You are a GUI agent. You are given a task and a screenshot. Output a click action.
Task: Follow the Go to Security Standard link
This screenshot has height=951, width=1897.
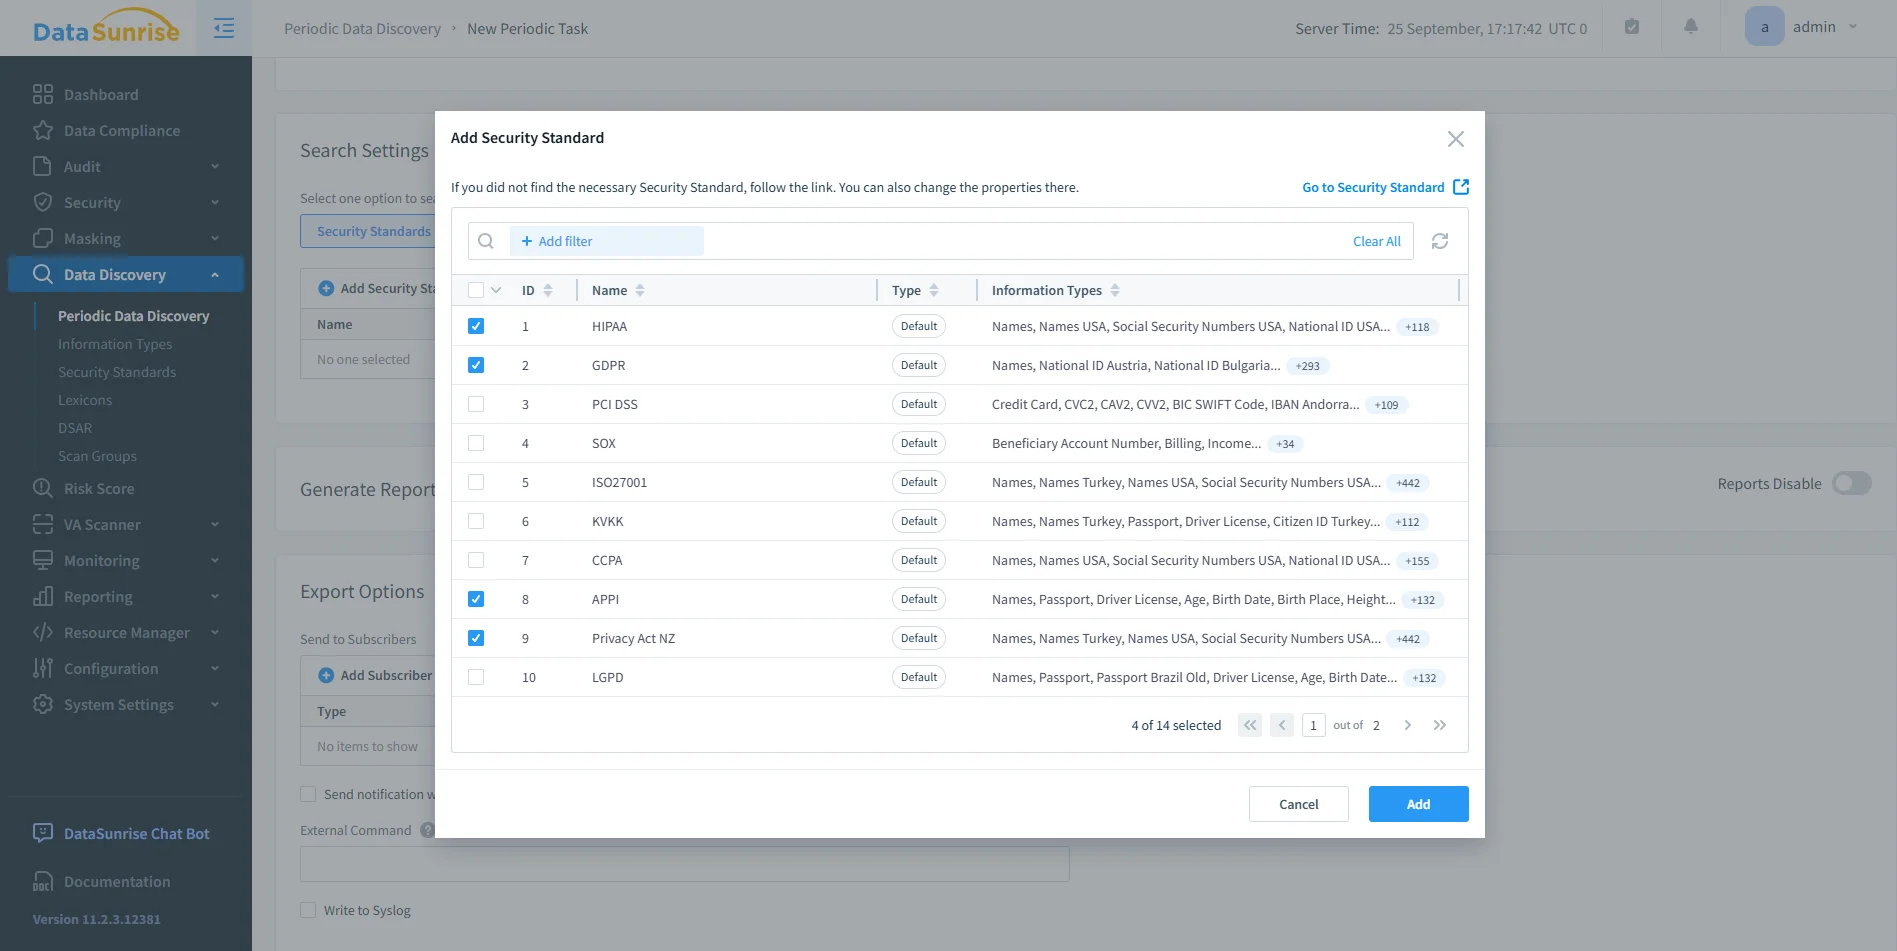(1372, 187)
